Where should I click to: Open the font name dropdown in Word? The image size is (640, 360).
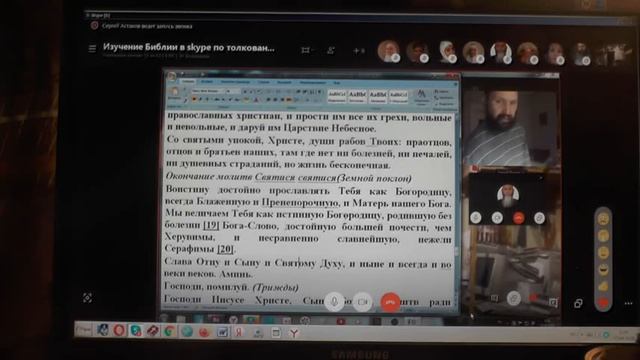tap(208, 91)
